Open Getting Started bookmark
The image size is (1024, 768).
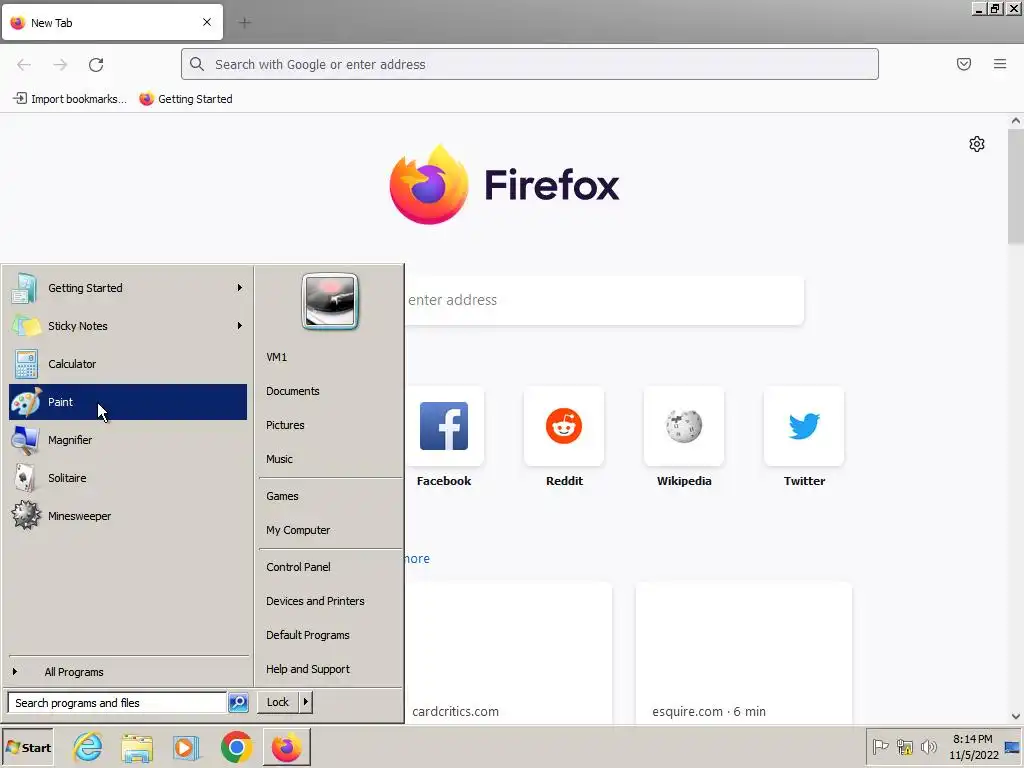(186, 99)
